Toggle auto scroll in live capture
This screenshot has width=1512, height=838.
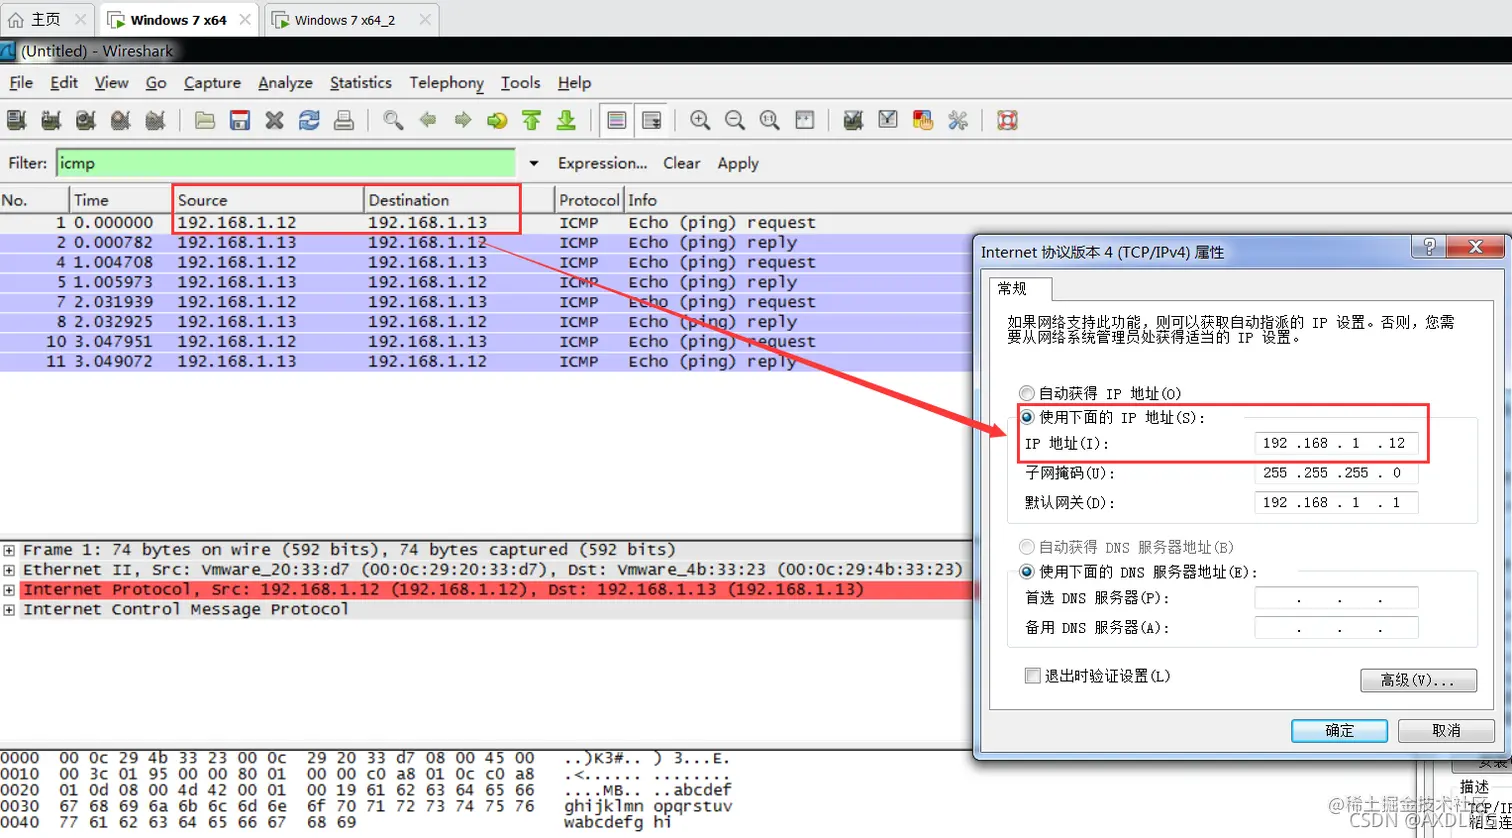coord(652,121)
